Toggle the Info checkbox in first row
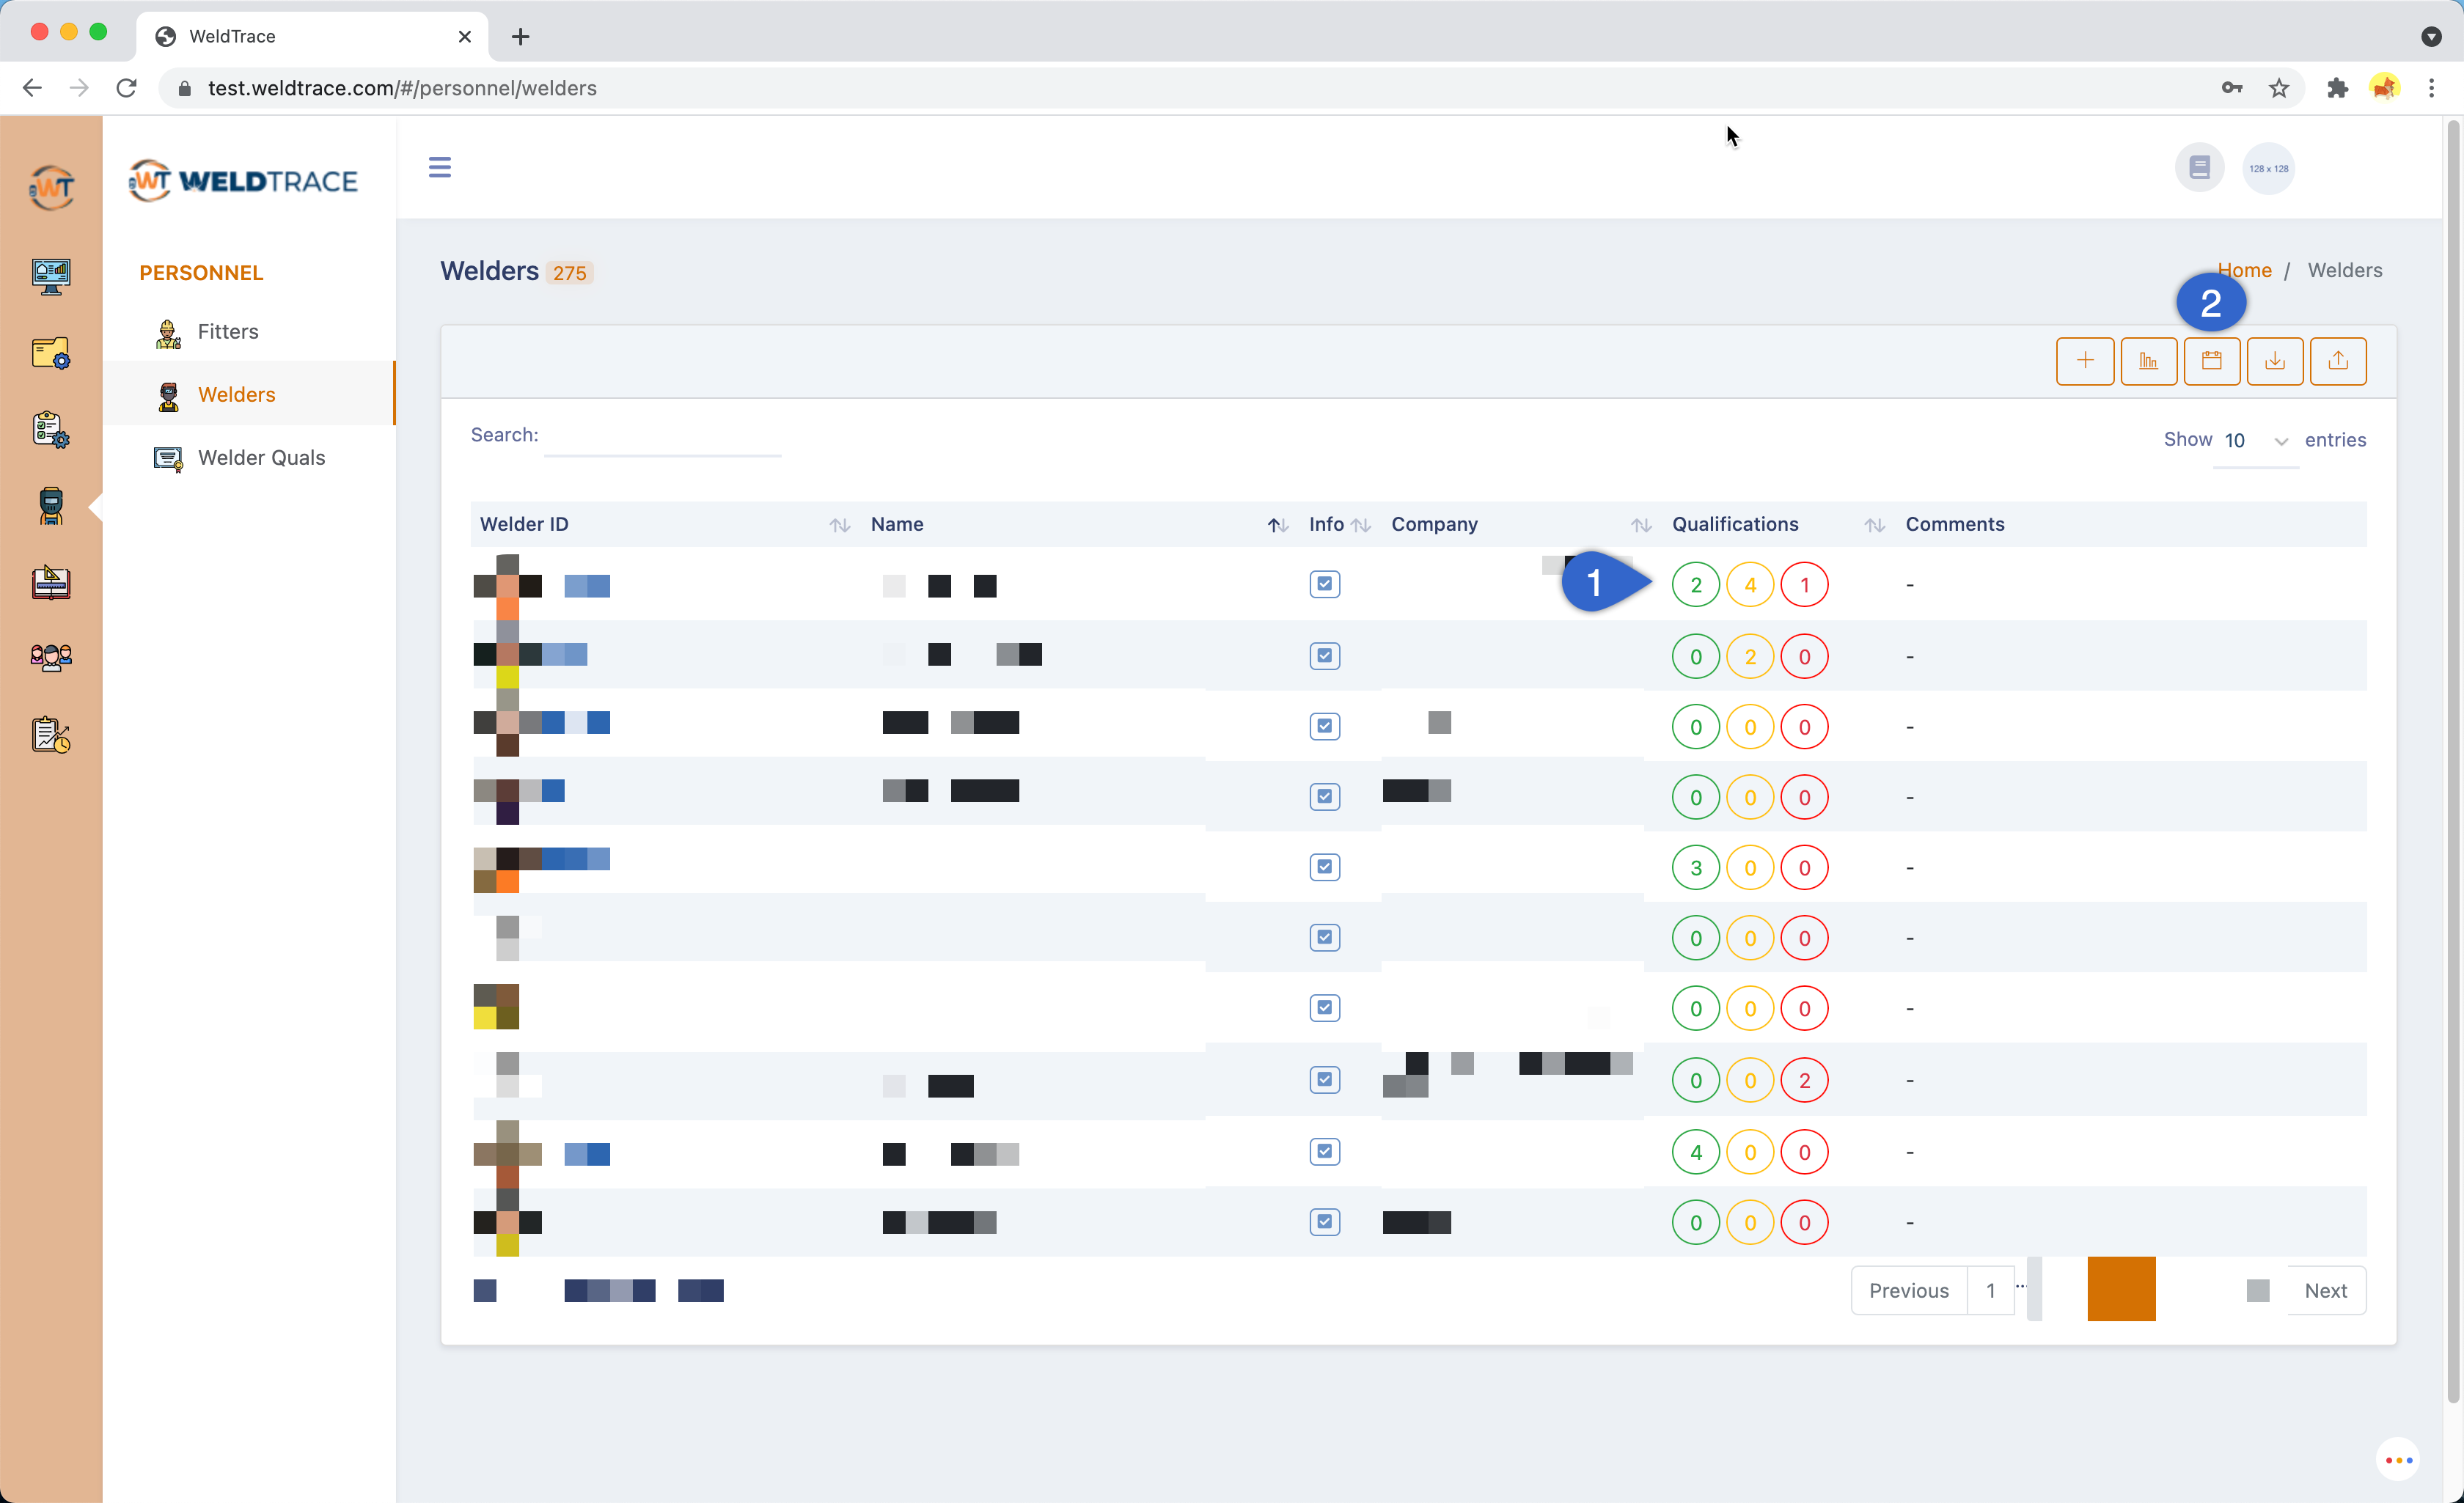The width and height of the screenshot is (2464, 1503). 1324,584
